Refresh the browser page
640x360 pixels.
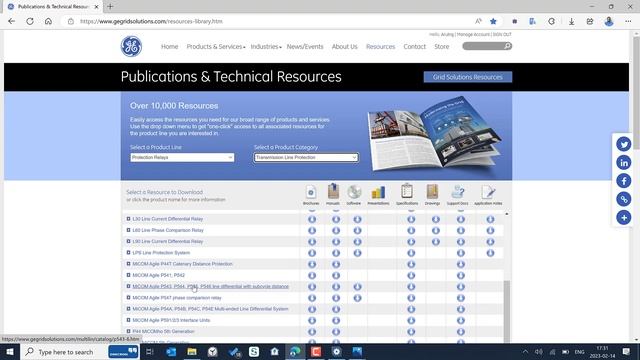pyautogui.click(x=30, y=21)
